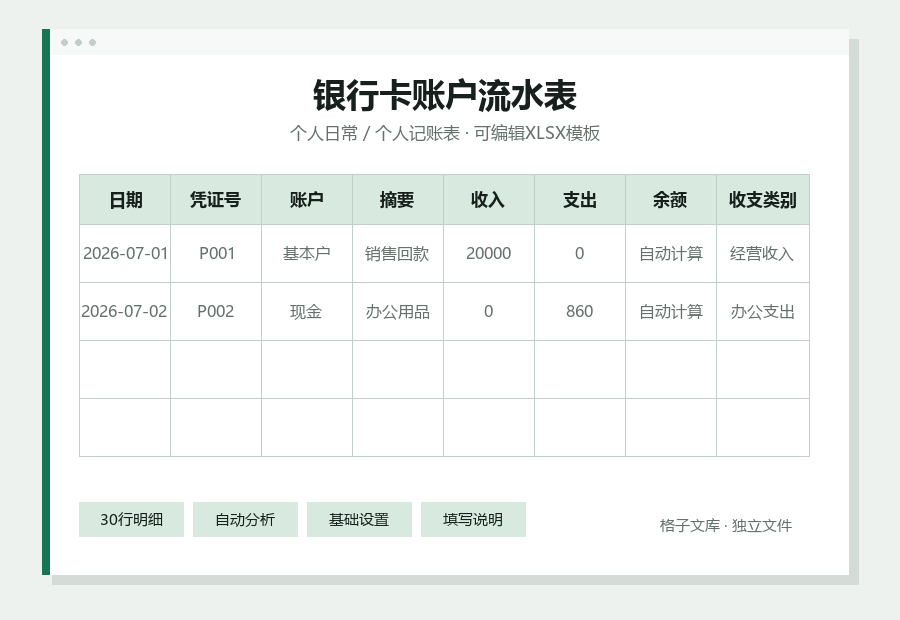
Task: Select the 支出 column header
Action: click(580, 200)
